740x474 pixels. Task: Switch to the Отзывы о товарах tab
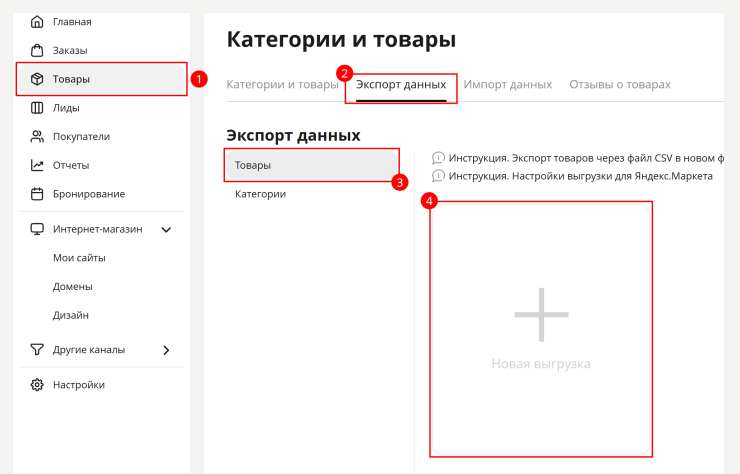[x=620, y=85]
